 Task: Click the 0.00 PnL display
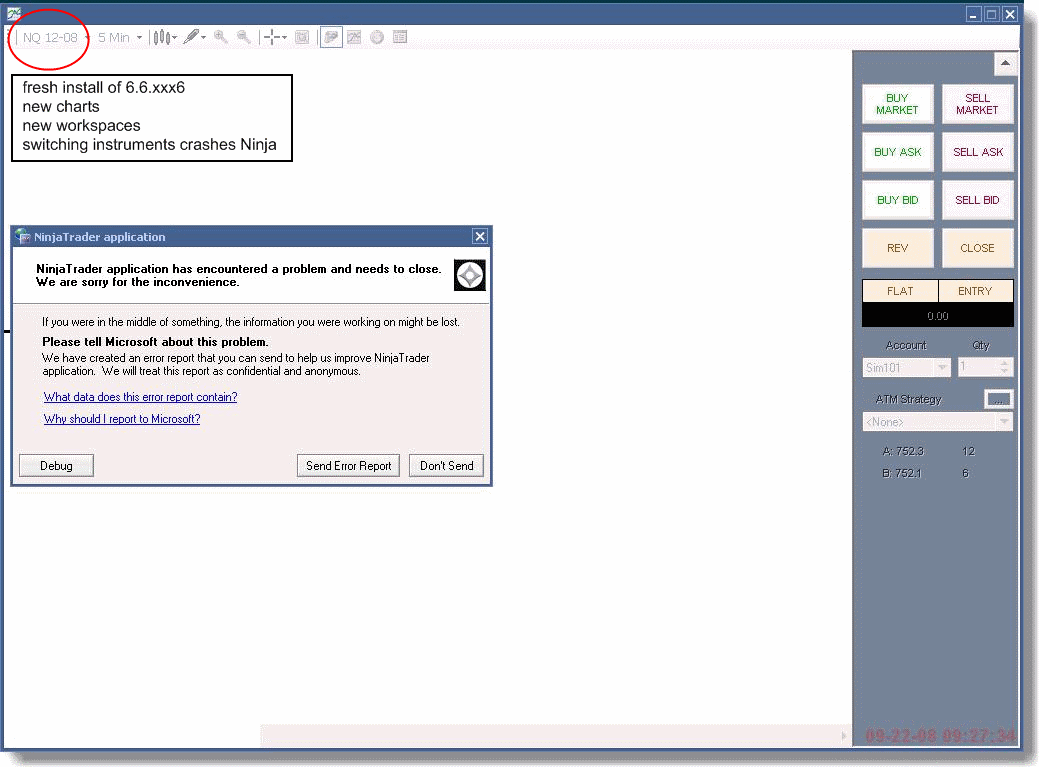pos(938,316)
